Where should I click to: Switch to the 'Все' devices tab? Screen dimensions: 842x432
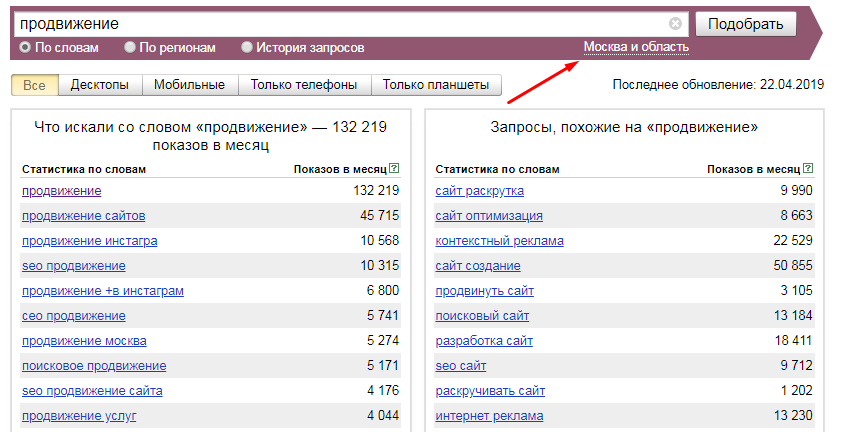coord(34,85)
